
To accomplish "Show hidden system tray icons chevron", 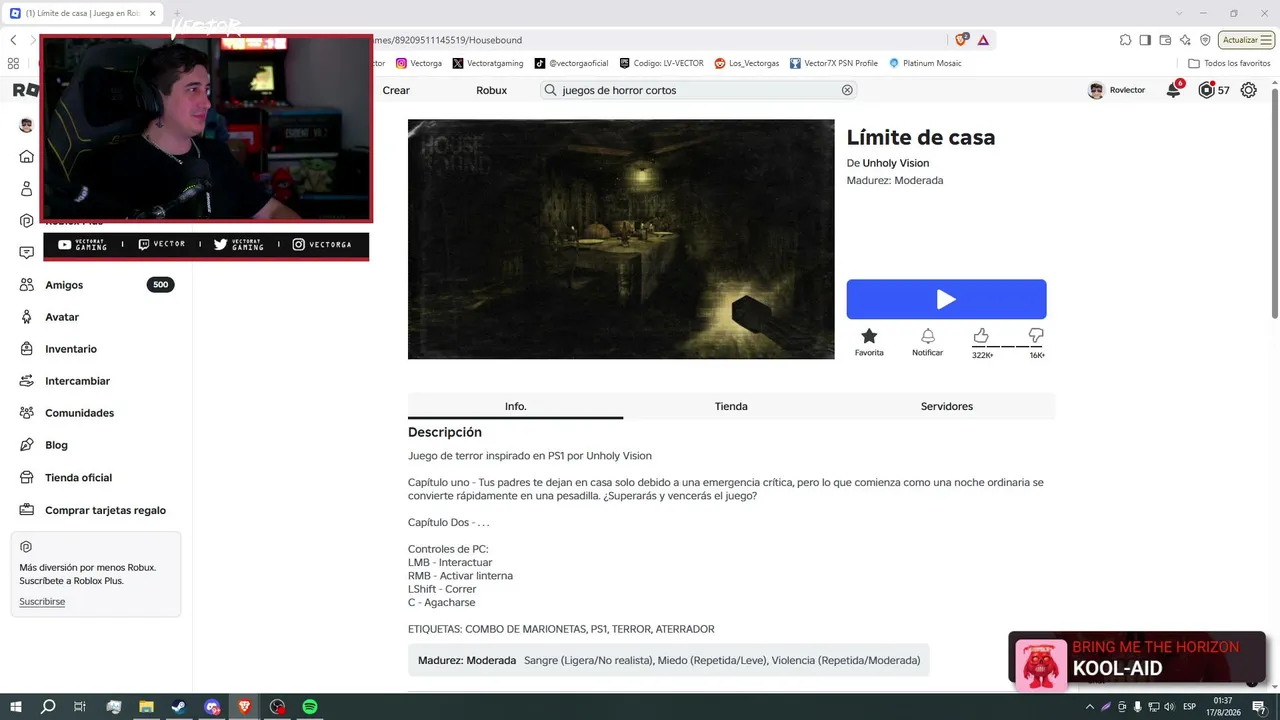I will [1089, 707].
